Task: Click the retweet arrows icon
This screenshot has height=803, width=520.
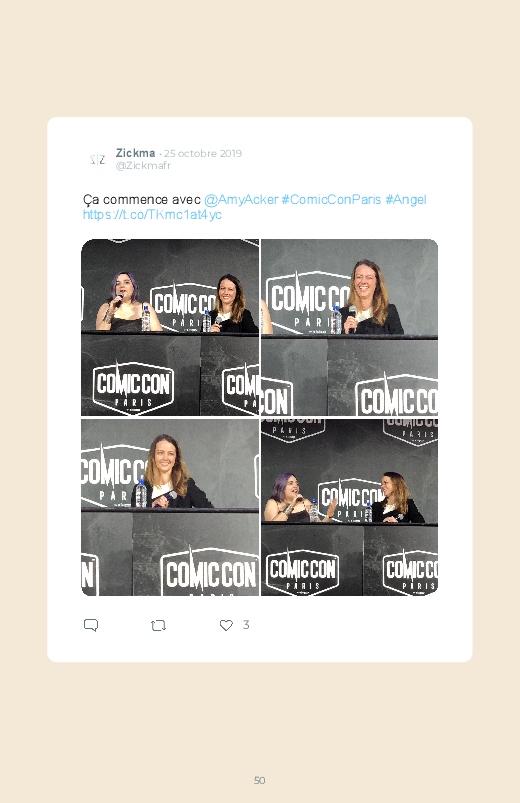Action: (x=158, y=625)
